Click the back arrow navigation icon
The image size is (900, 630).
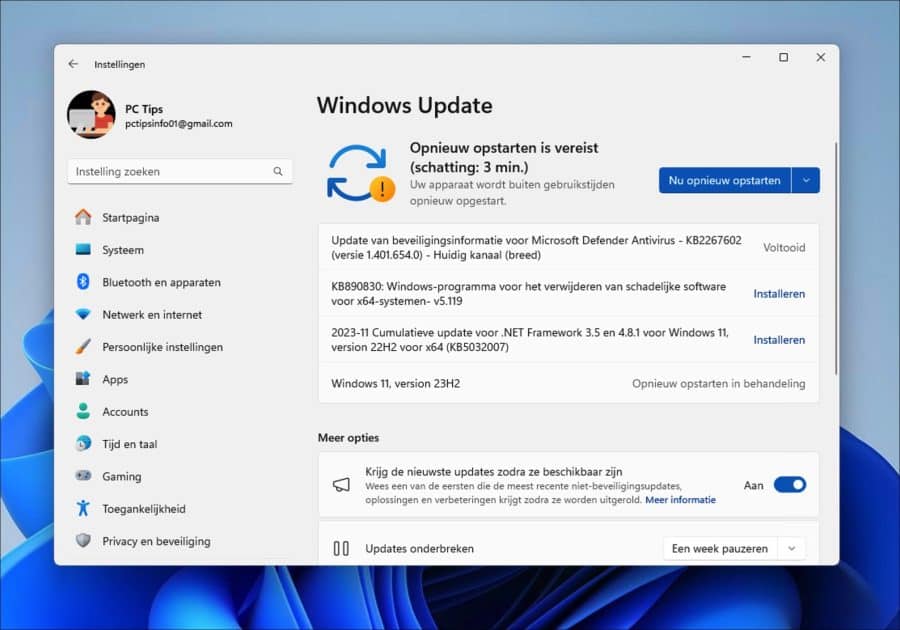tap(73, 63)
